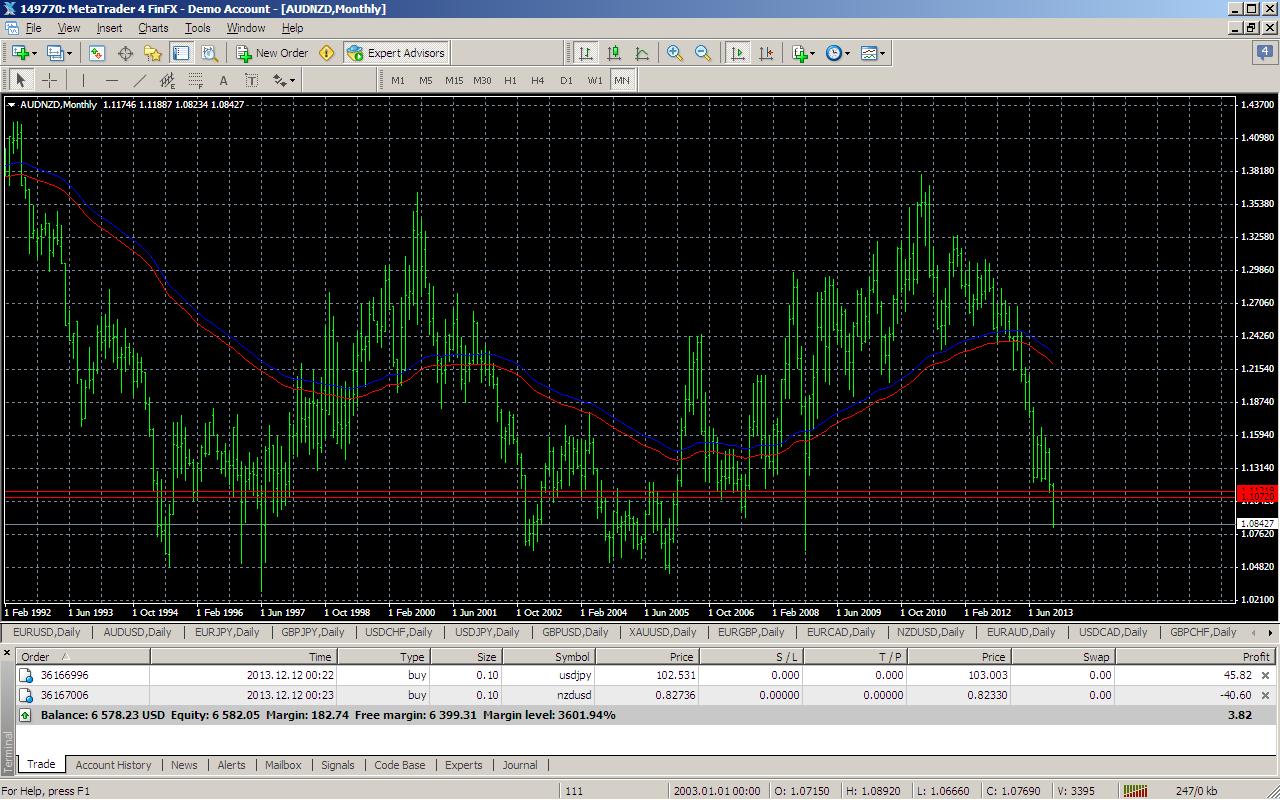
Task: Select the Text object tool
Action: (x=223, y=80)
